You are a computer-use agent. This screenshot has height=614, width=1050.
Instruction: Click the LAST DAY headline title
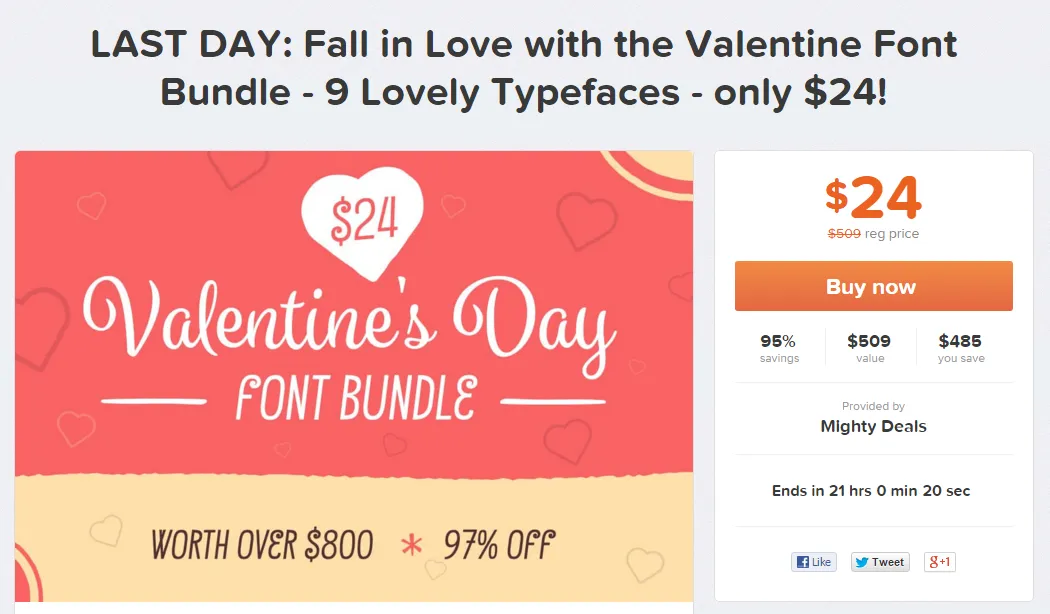524,68
